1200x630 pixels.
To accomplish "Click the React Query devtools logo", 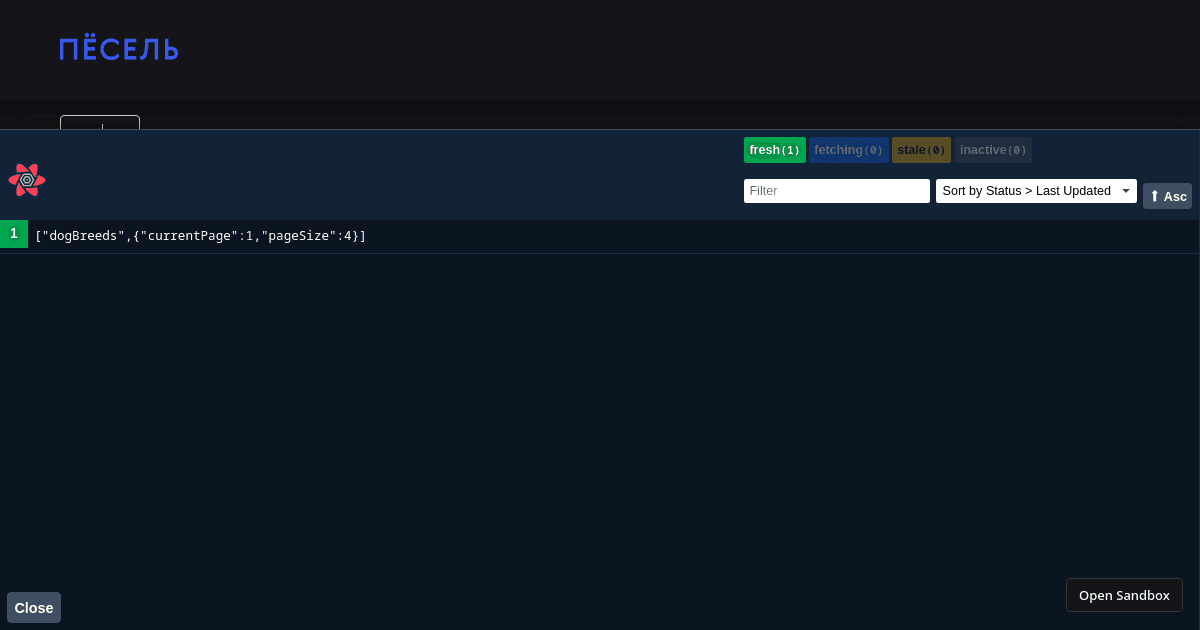I will pyautogui.click(x=27, y=180).
